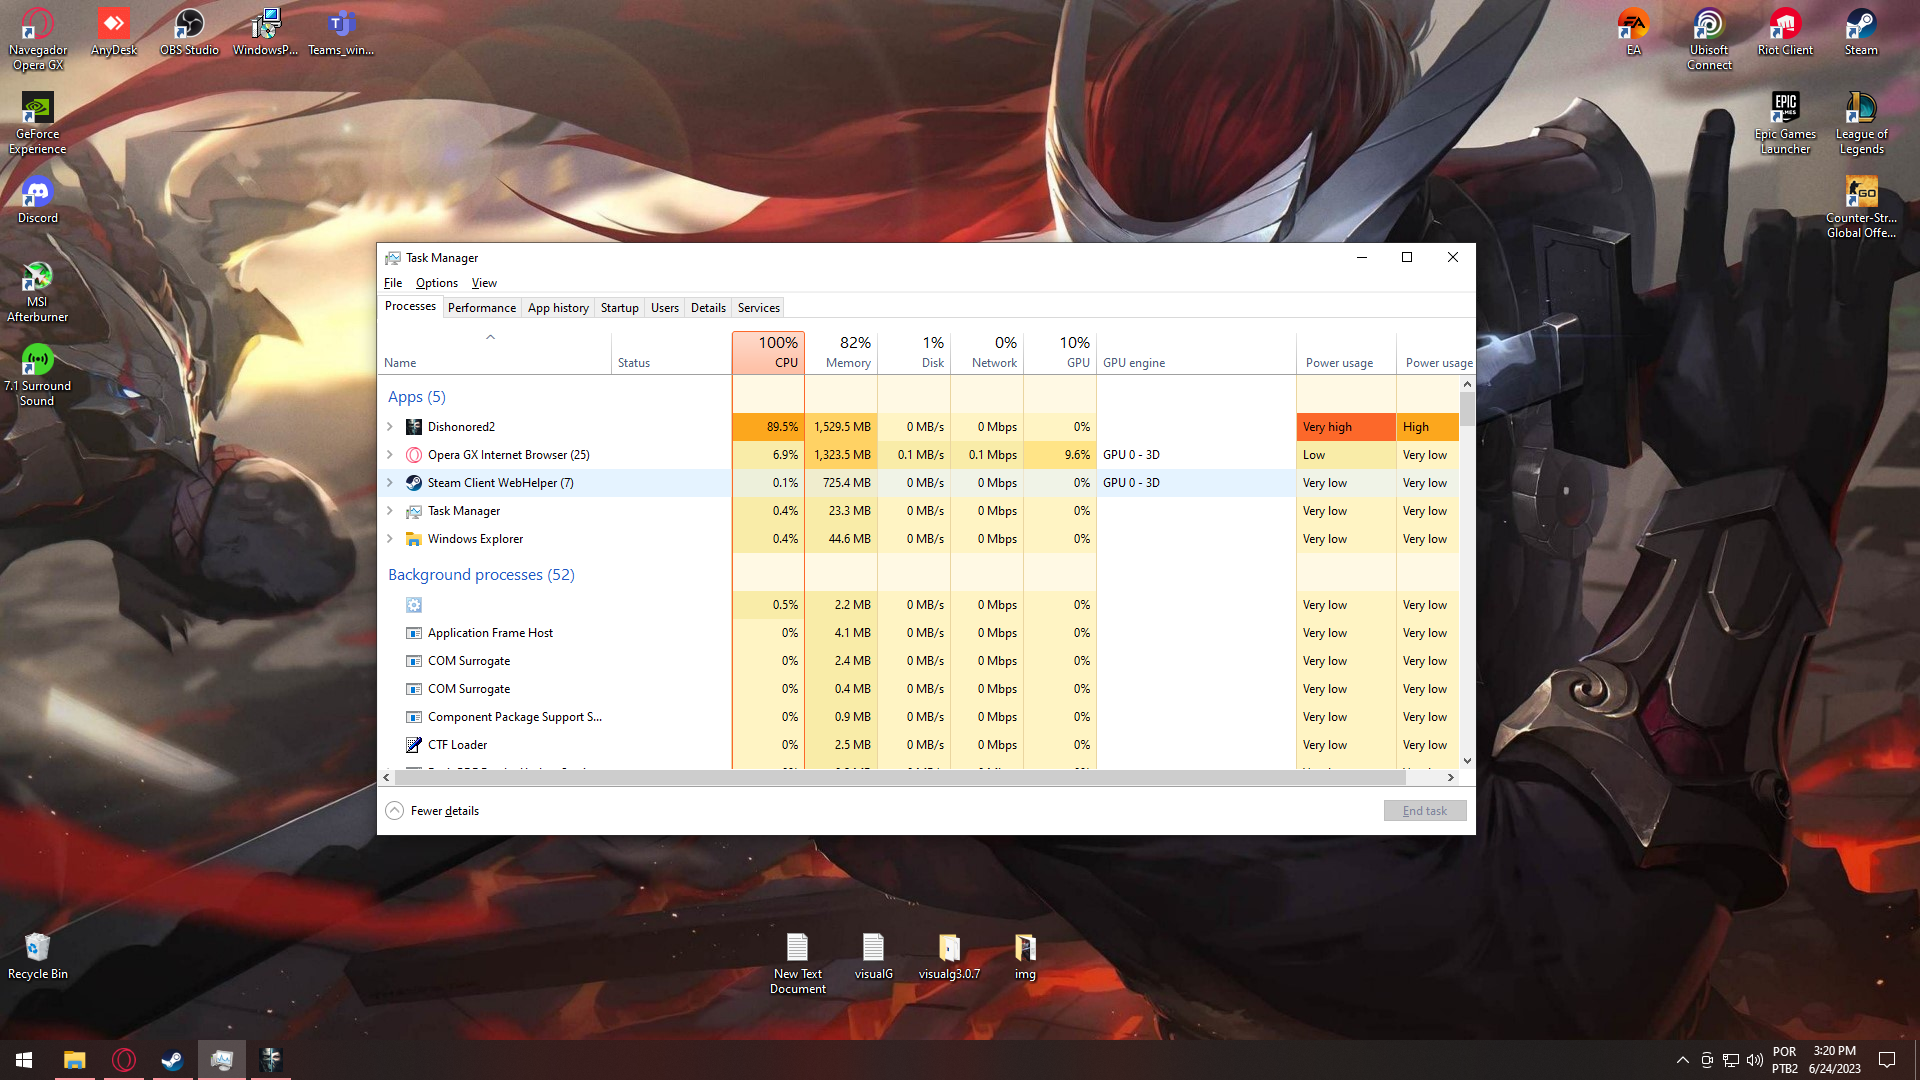The image size is (1920, 1080).
Task: Expand Windows Explorer process row
Action: click(390, 539)
